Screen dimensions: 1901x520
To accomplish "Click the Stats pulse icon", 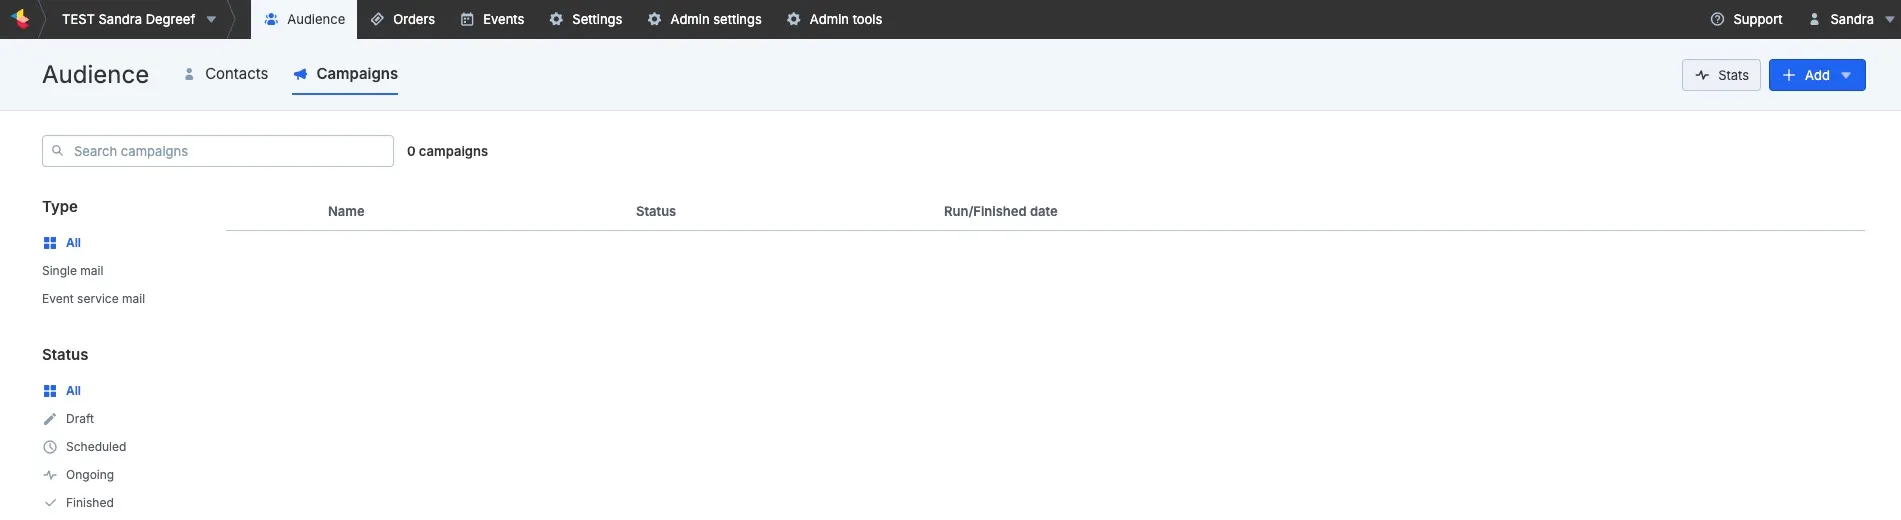I will pos(1702,75).
